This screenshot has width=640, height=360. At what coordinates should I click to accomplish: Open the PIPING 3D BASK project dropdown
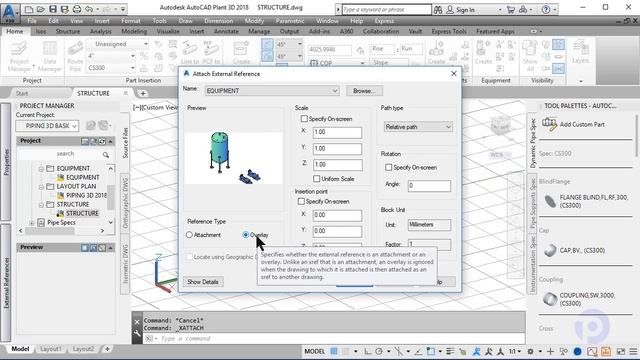tap(47, 126)
